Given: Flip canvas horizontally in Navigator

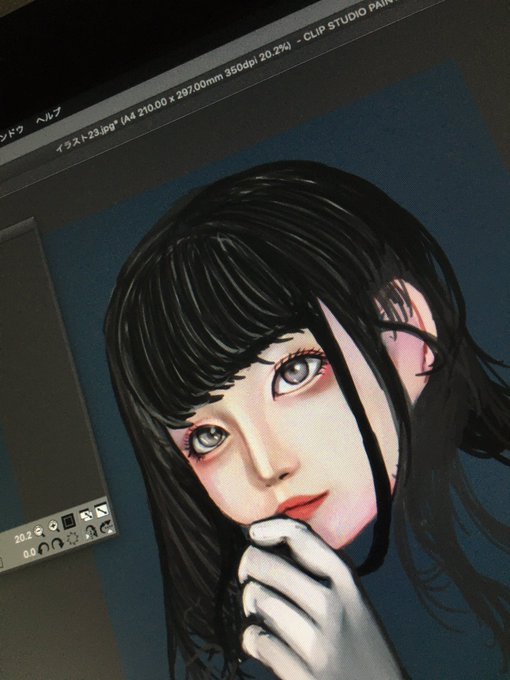Looking at the screenshot, I should click(91, 532).
